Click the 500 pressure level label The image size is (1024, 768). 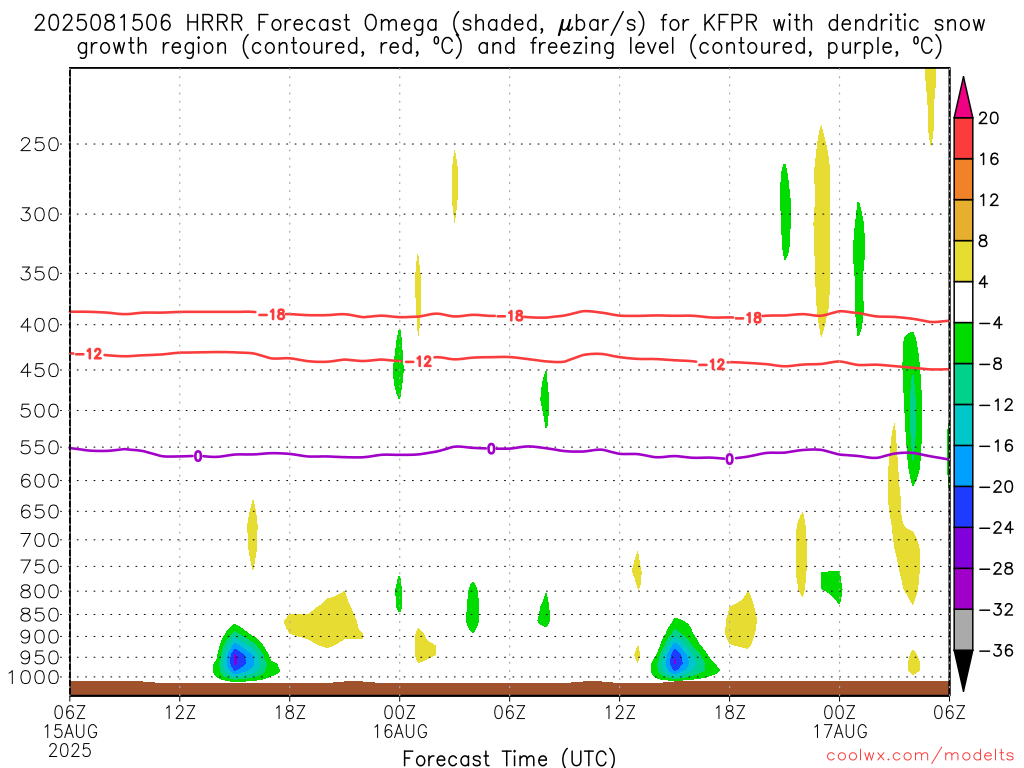pos(40,411)
